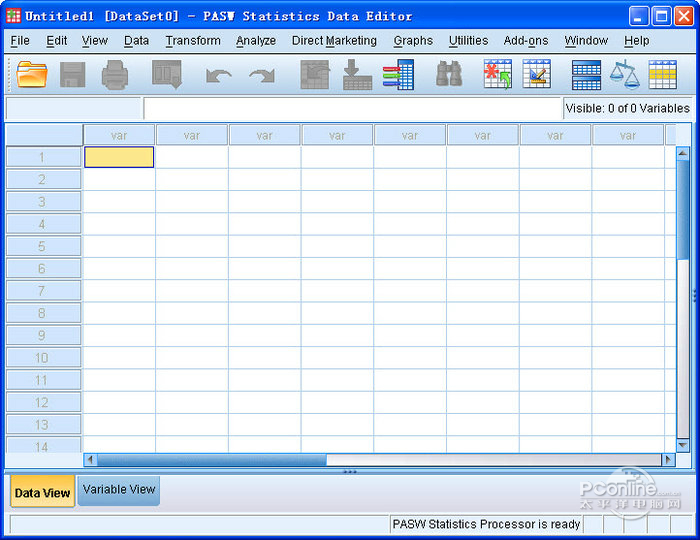Click the Insert Cases icon with red X
Screen dimensions: 700x540
pos(497,74)
